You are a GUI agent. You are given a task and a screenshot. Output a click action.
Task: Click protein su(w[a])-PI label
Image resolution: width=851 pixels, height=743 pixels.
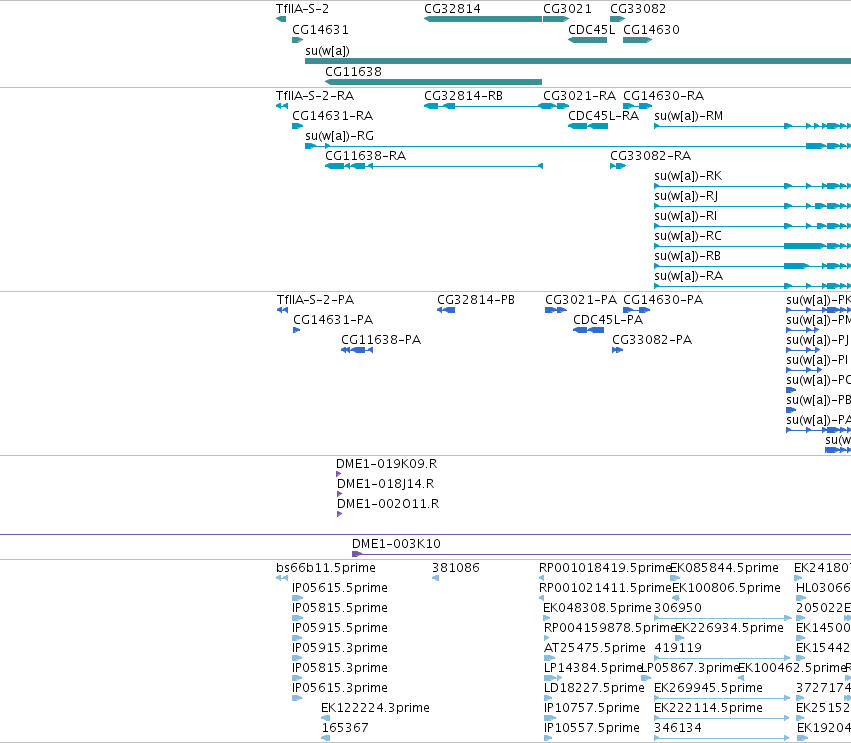817,360
